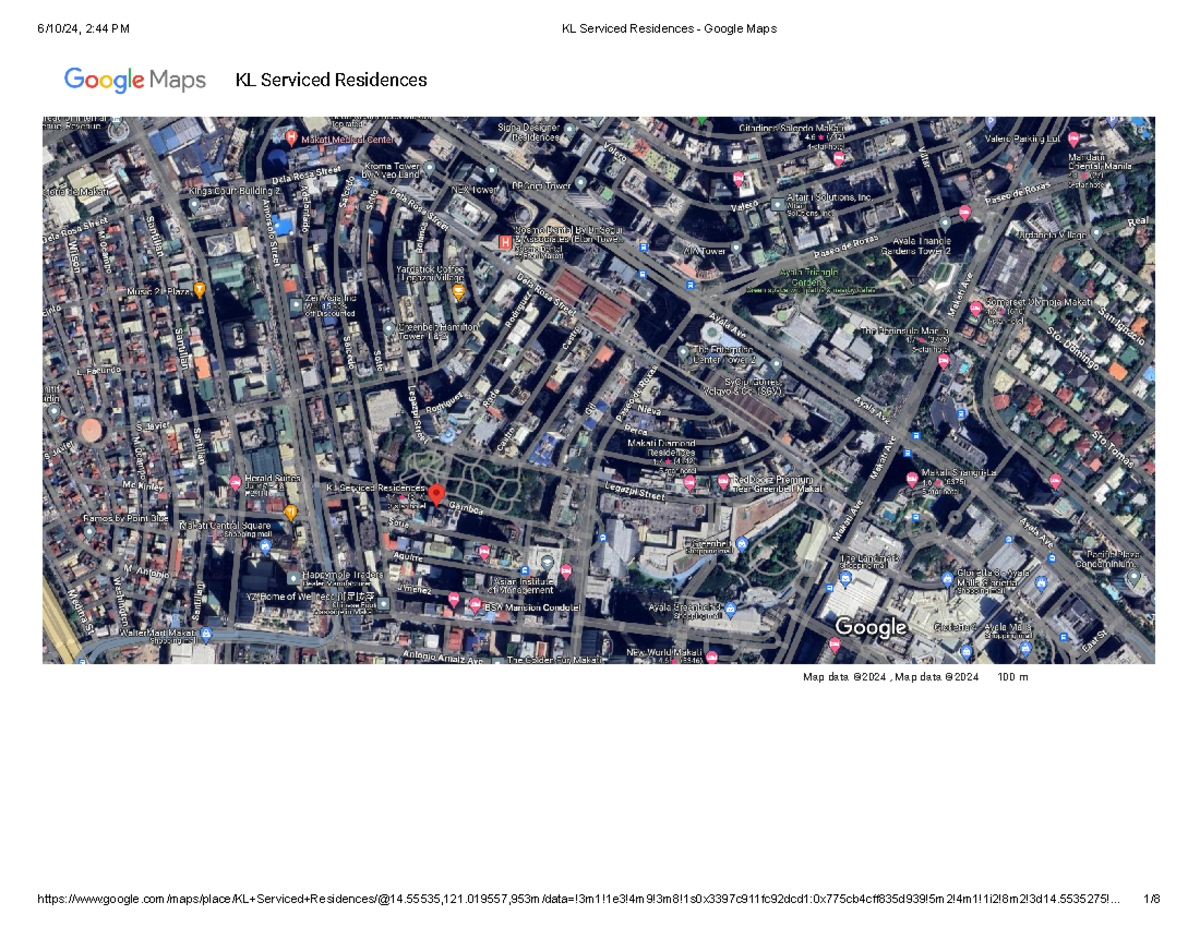The image size is (1200, 927).
Task: Click the red KL Serviced Residences location pin
Action: coord(436,494)
